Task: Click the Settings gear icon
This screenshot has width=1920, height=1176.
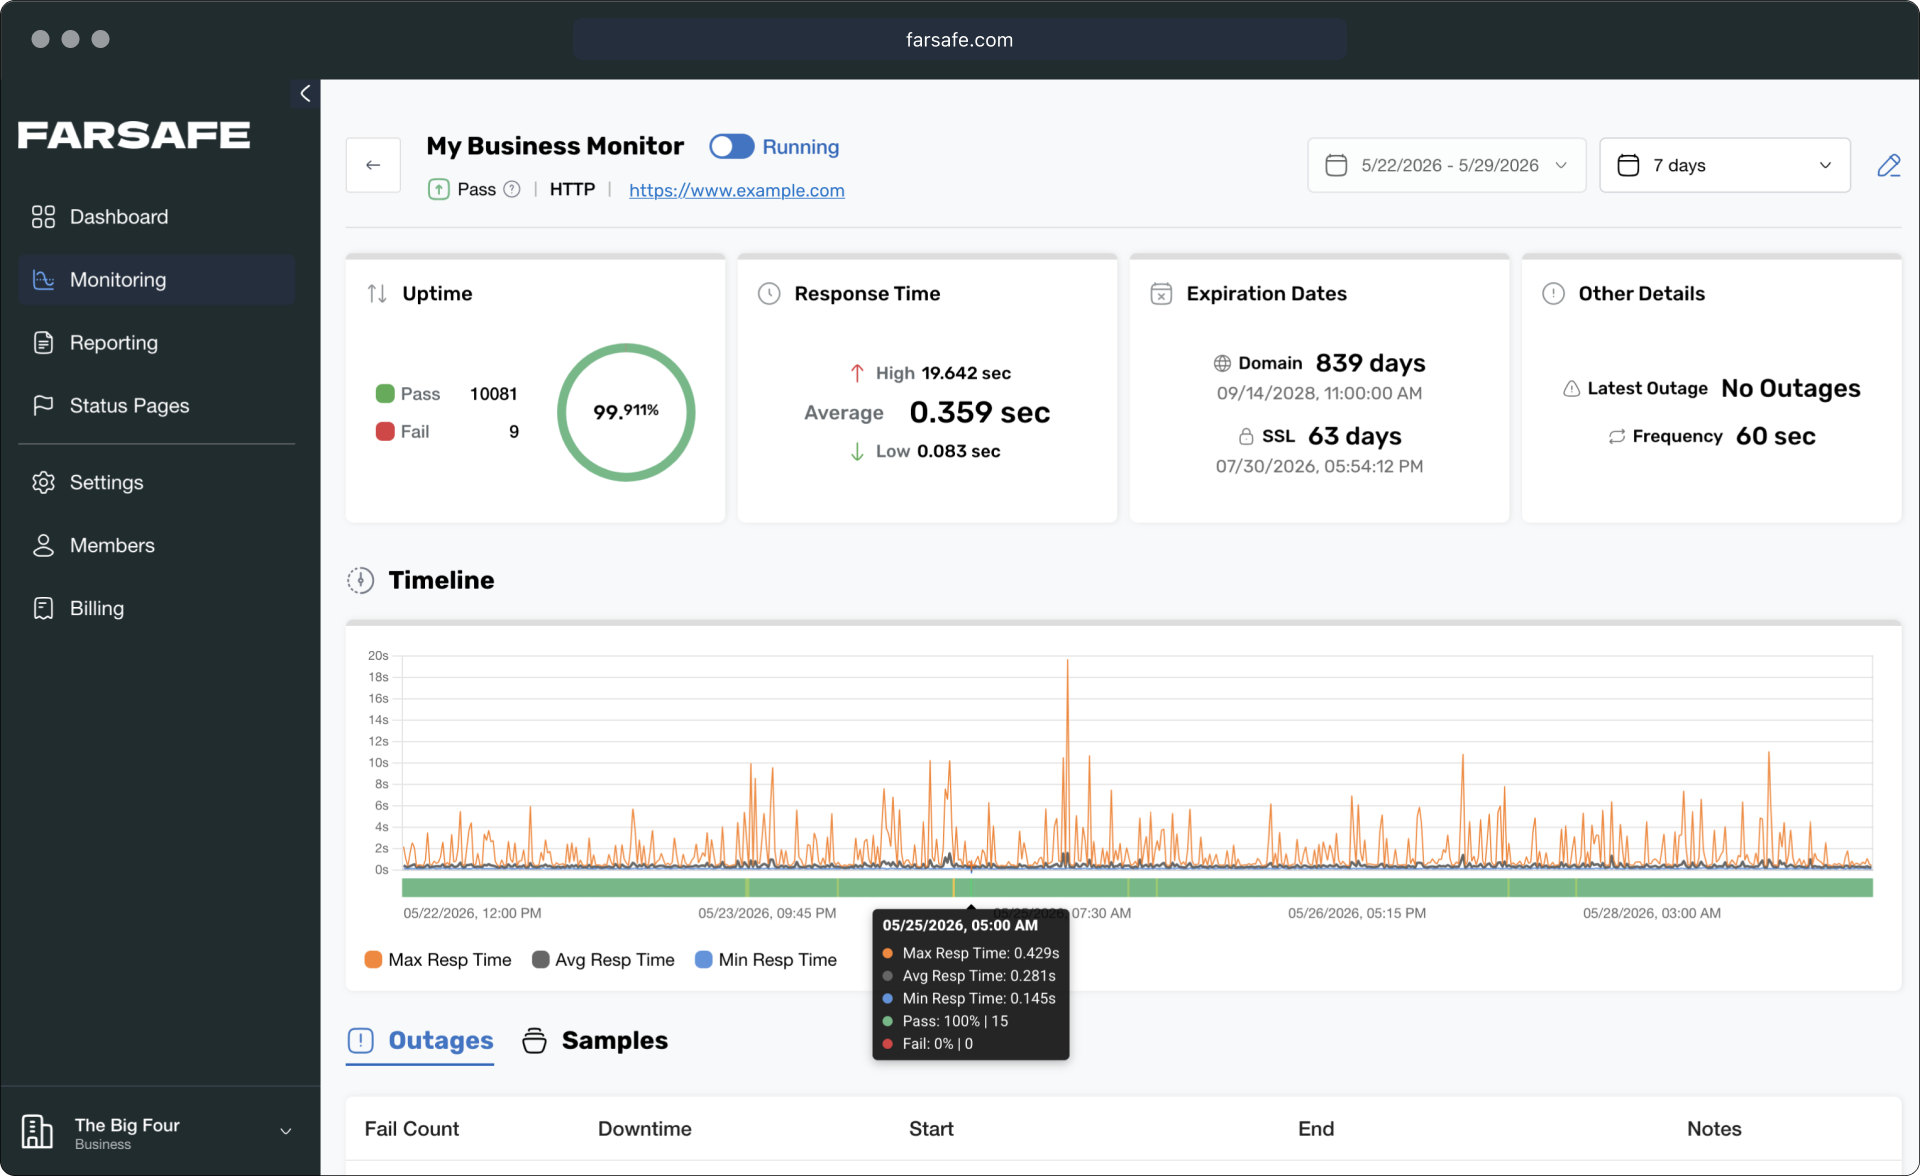Action: click(43, 483)
